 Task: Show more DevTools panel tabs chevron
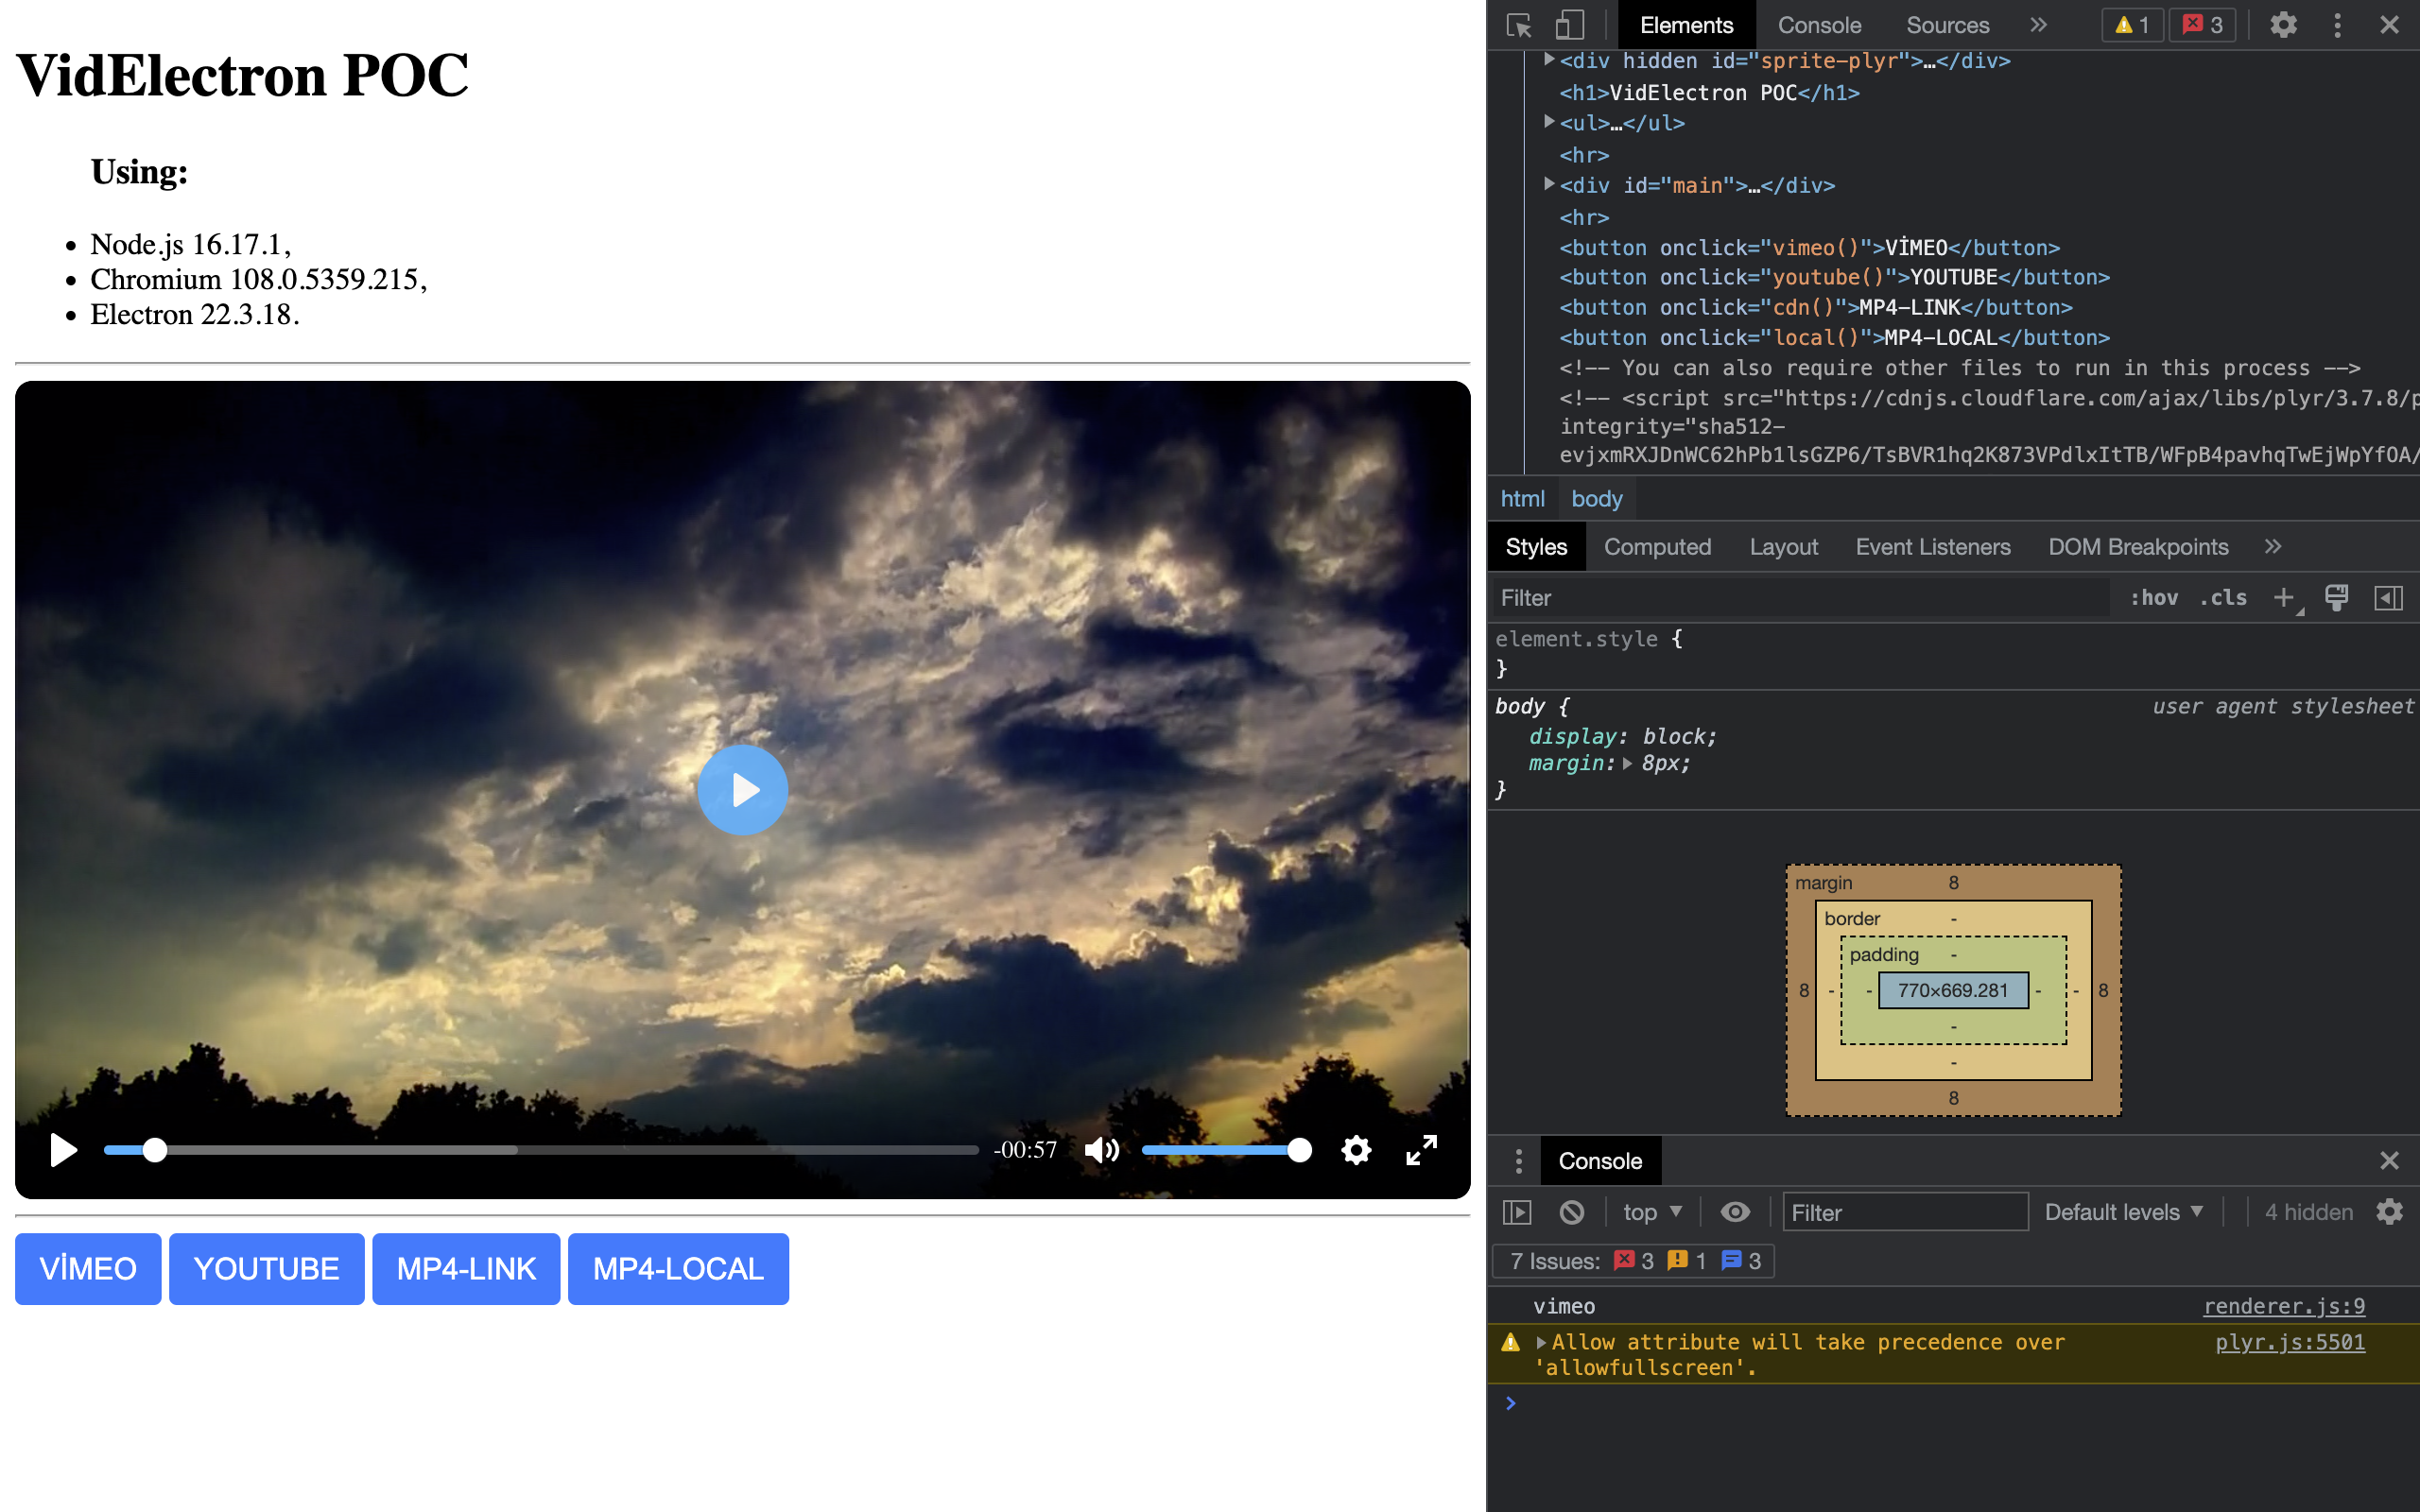coord(2039,25)
